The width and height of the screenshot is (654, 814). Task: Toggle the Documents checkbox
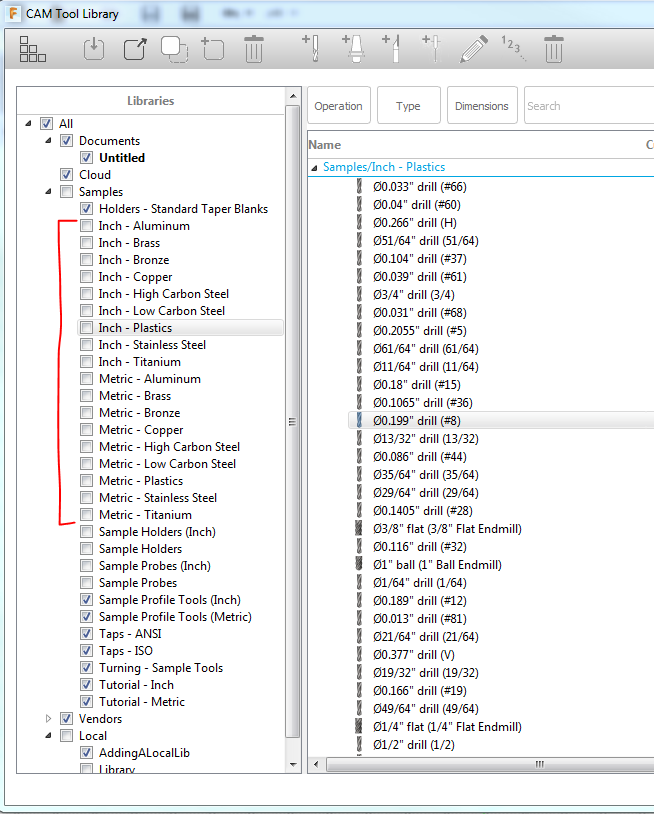pyautogui.click(x=66, y=141)
